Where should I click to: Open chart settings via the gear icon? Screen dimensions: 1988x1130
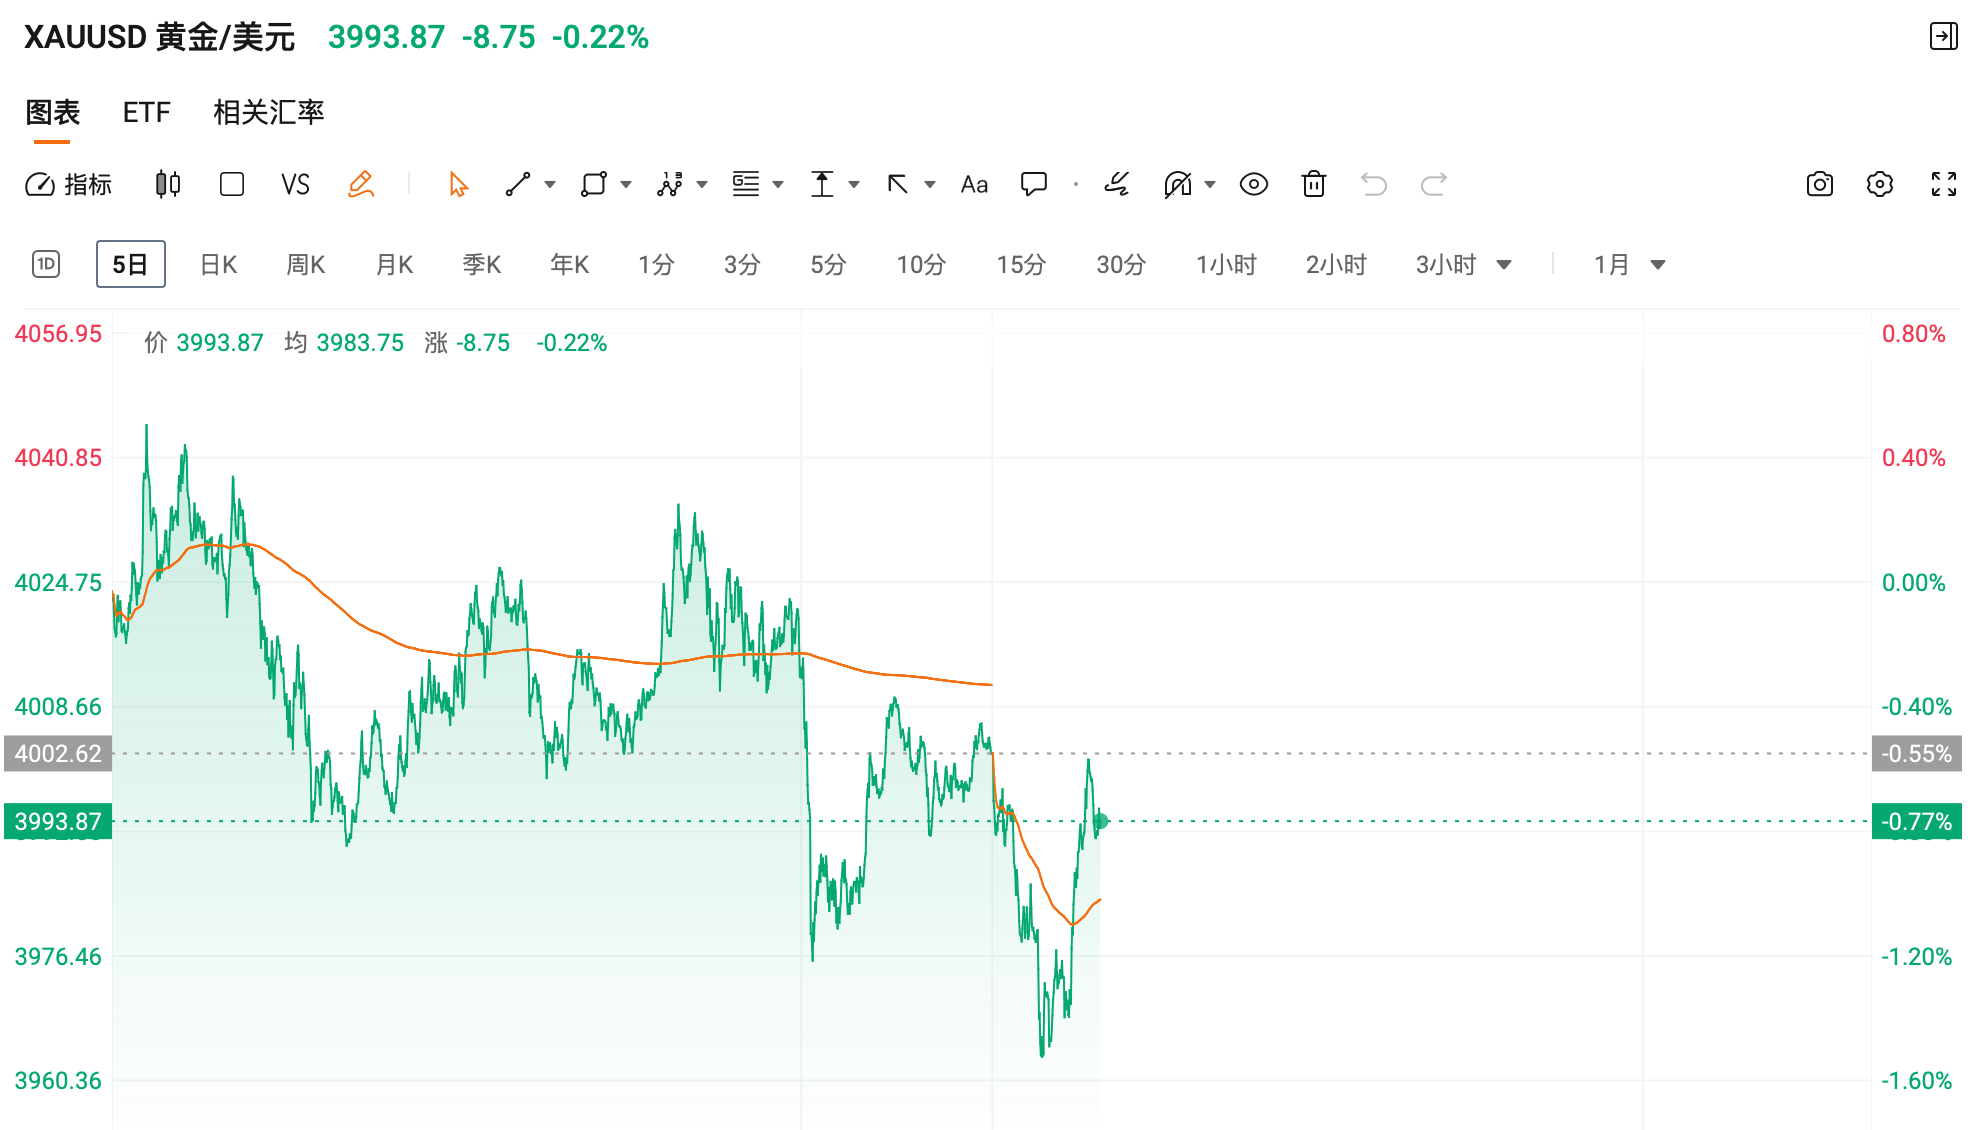click(1880, 184)
